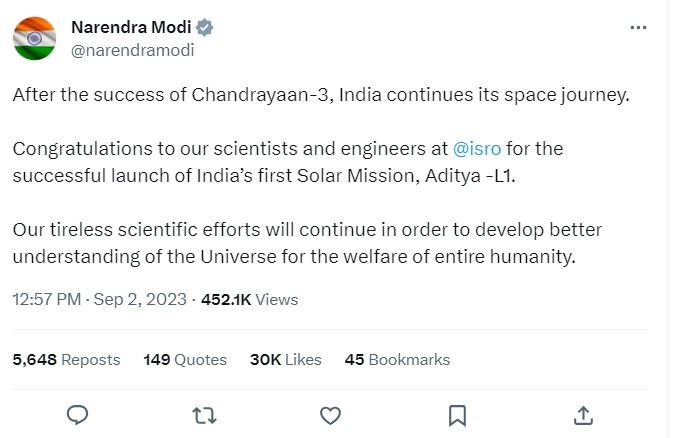Repost the tweet using the retweet icon
The width and height of the screenshot is (673, 438).
pos(204,413)
